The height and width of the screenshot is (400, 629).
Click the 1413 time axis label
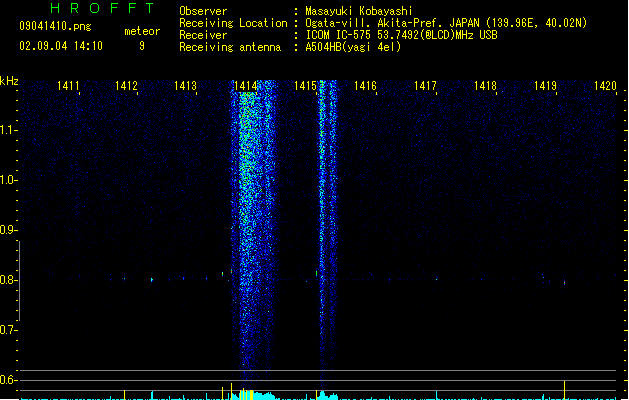click(x=185, y=86)
